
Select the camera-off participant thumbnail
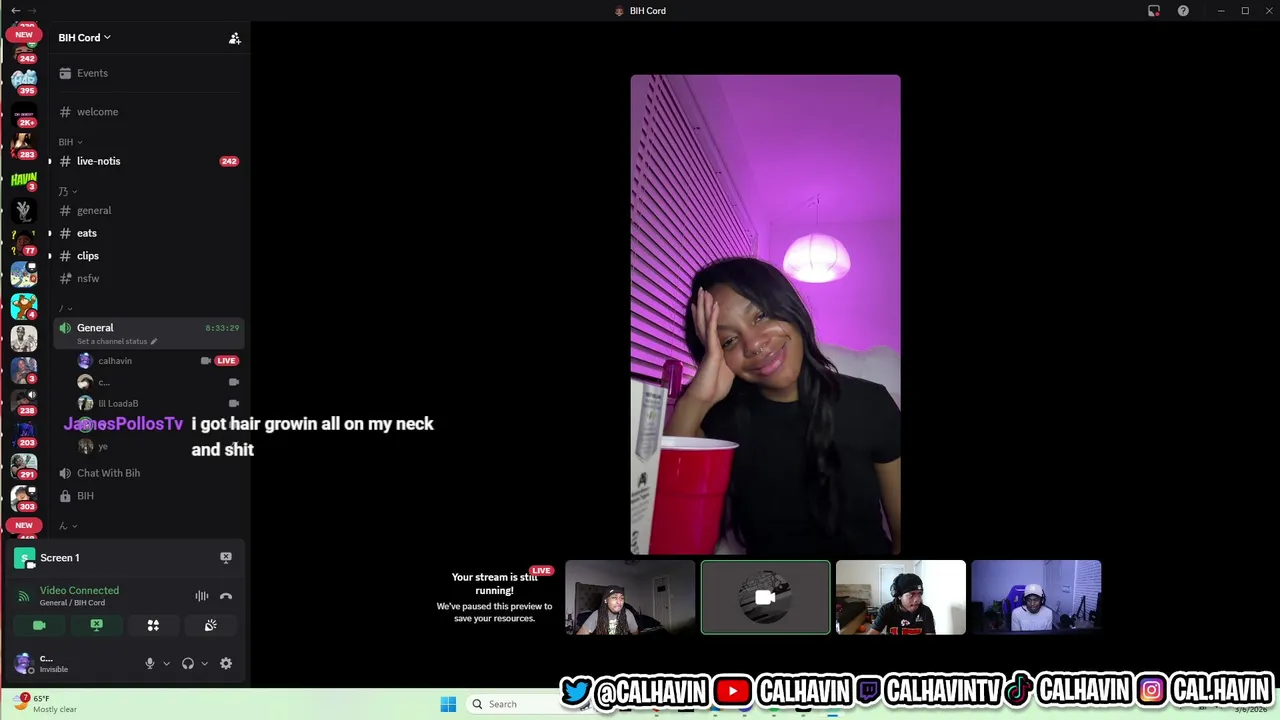click(765, 598)
